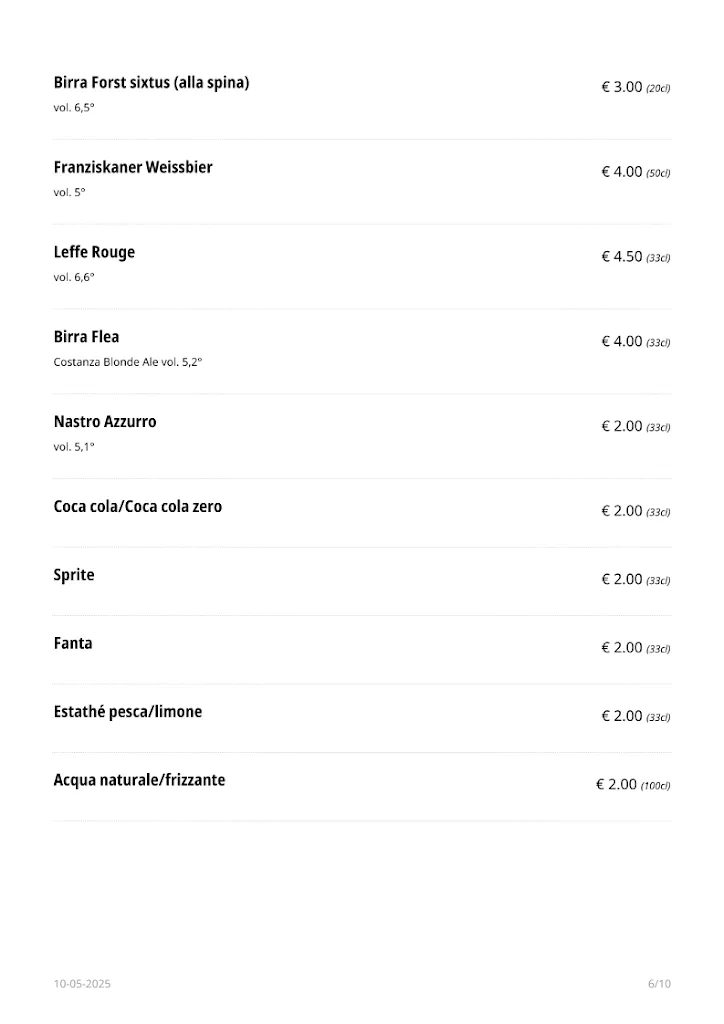Open the Birra Flea item
The height and width of the screenshot is (1024, 724).
coord(86,337)
